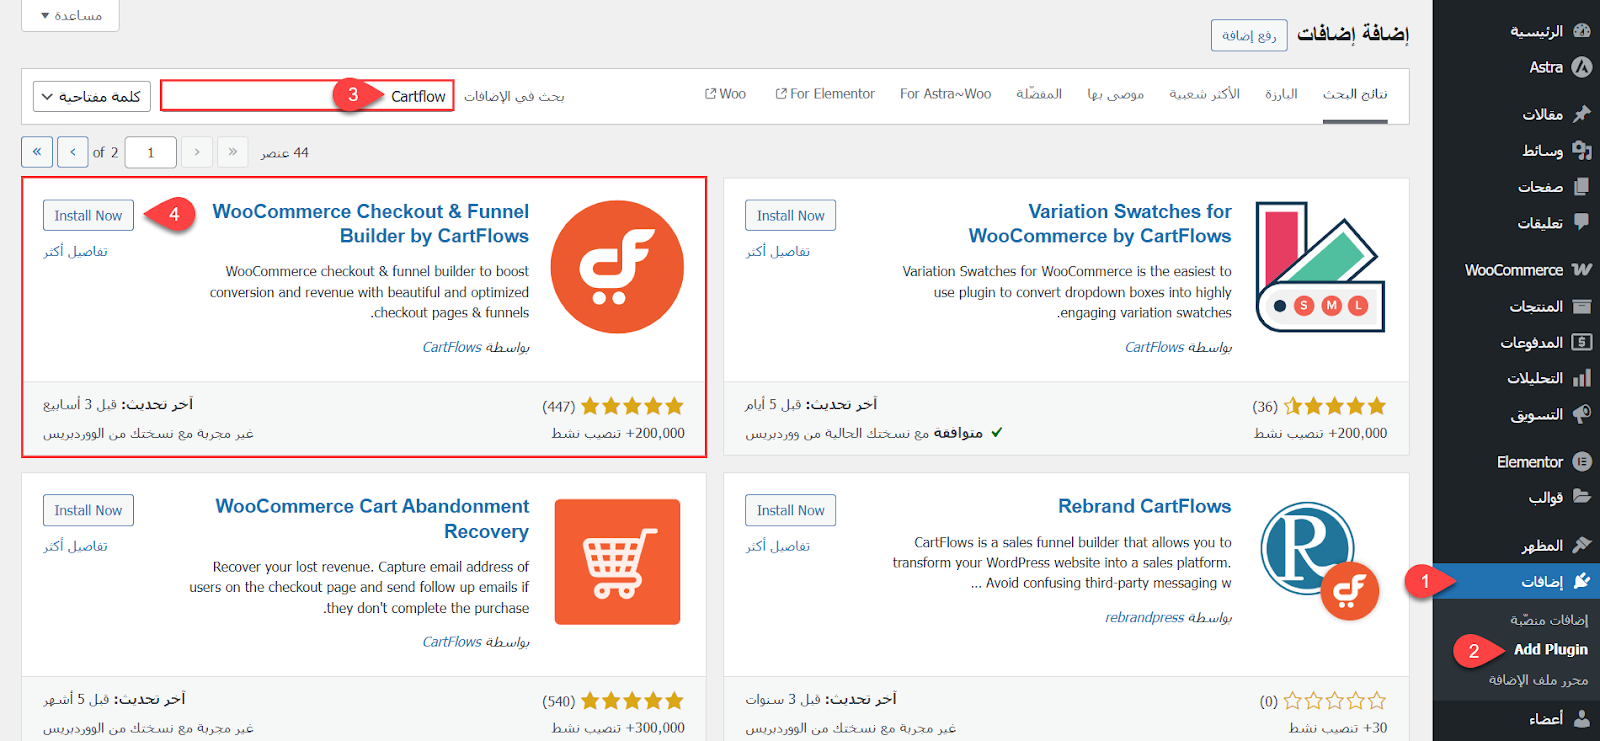Open WooCommerce Checkout & Funnel Builder title link
This screenshot has height=741, width=1600.
coord(371,224)
